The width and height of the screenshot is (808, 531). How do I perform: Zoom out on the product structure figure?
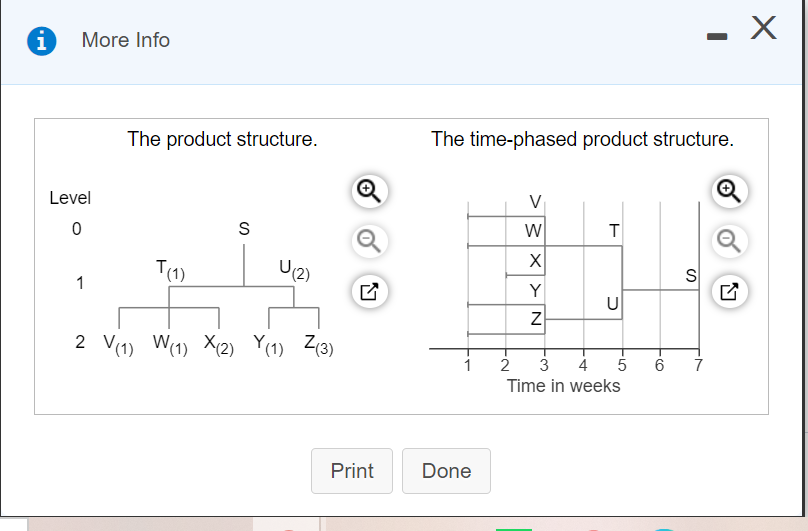(368, 240)
